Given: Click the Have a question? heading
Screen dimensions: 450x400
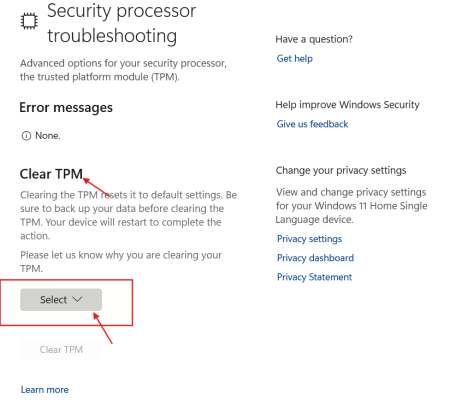Looking at the screenshot, I should point(314,39).
